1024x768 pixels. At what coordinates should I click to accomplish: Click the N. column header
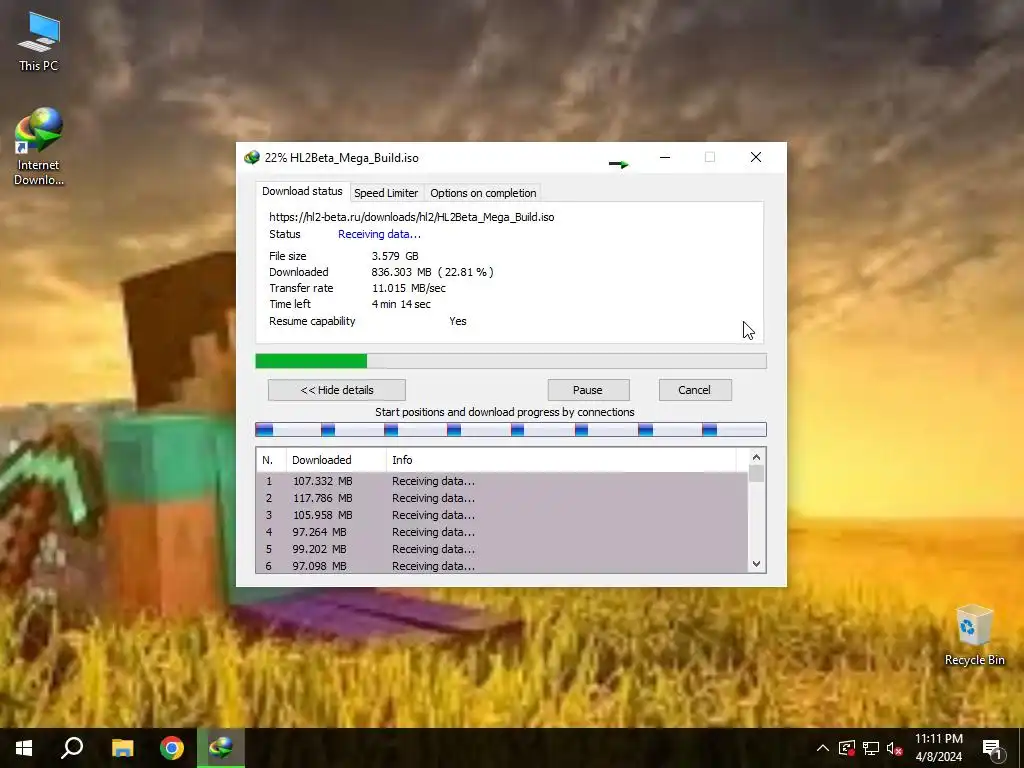click(x=271, y=460)
